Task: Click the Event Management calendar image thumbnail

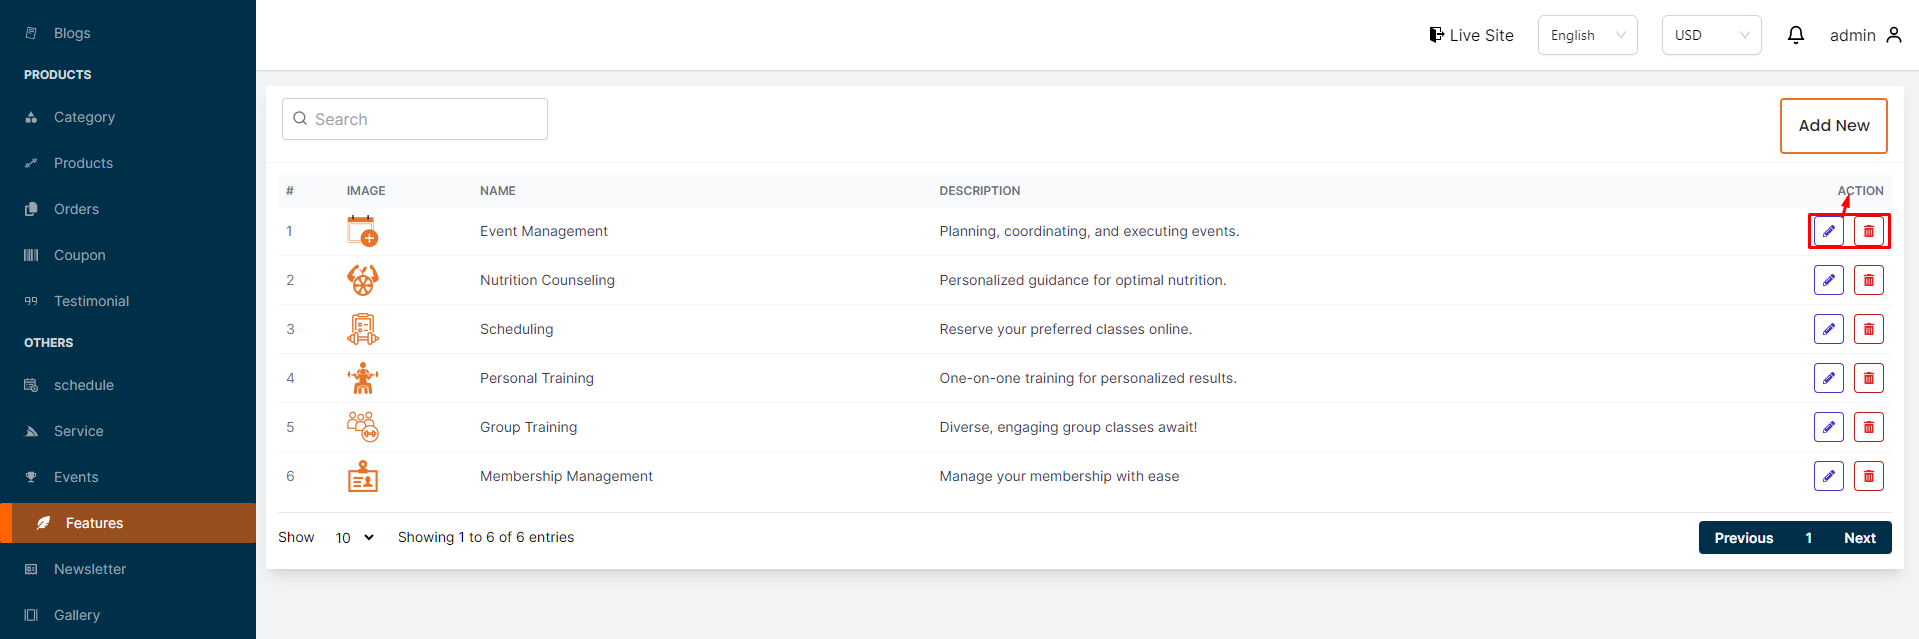Action: 362,231
